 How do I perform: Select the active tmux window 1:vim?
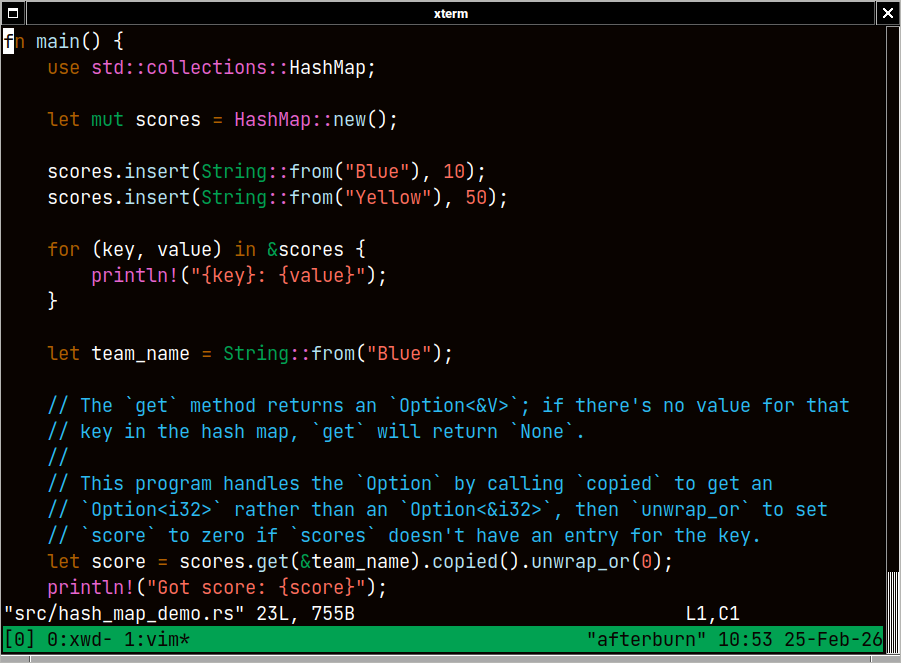pos(155,639)
